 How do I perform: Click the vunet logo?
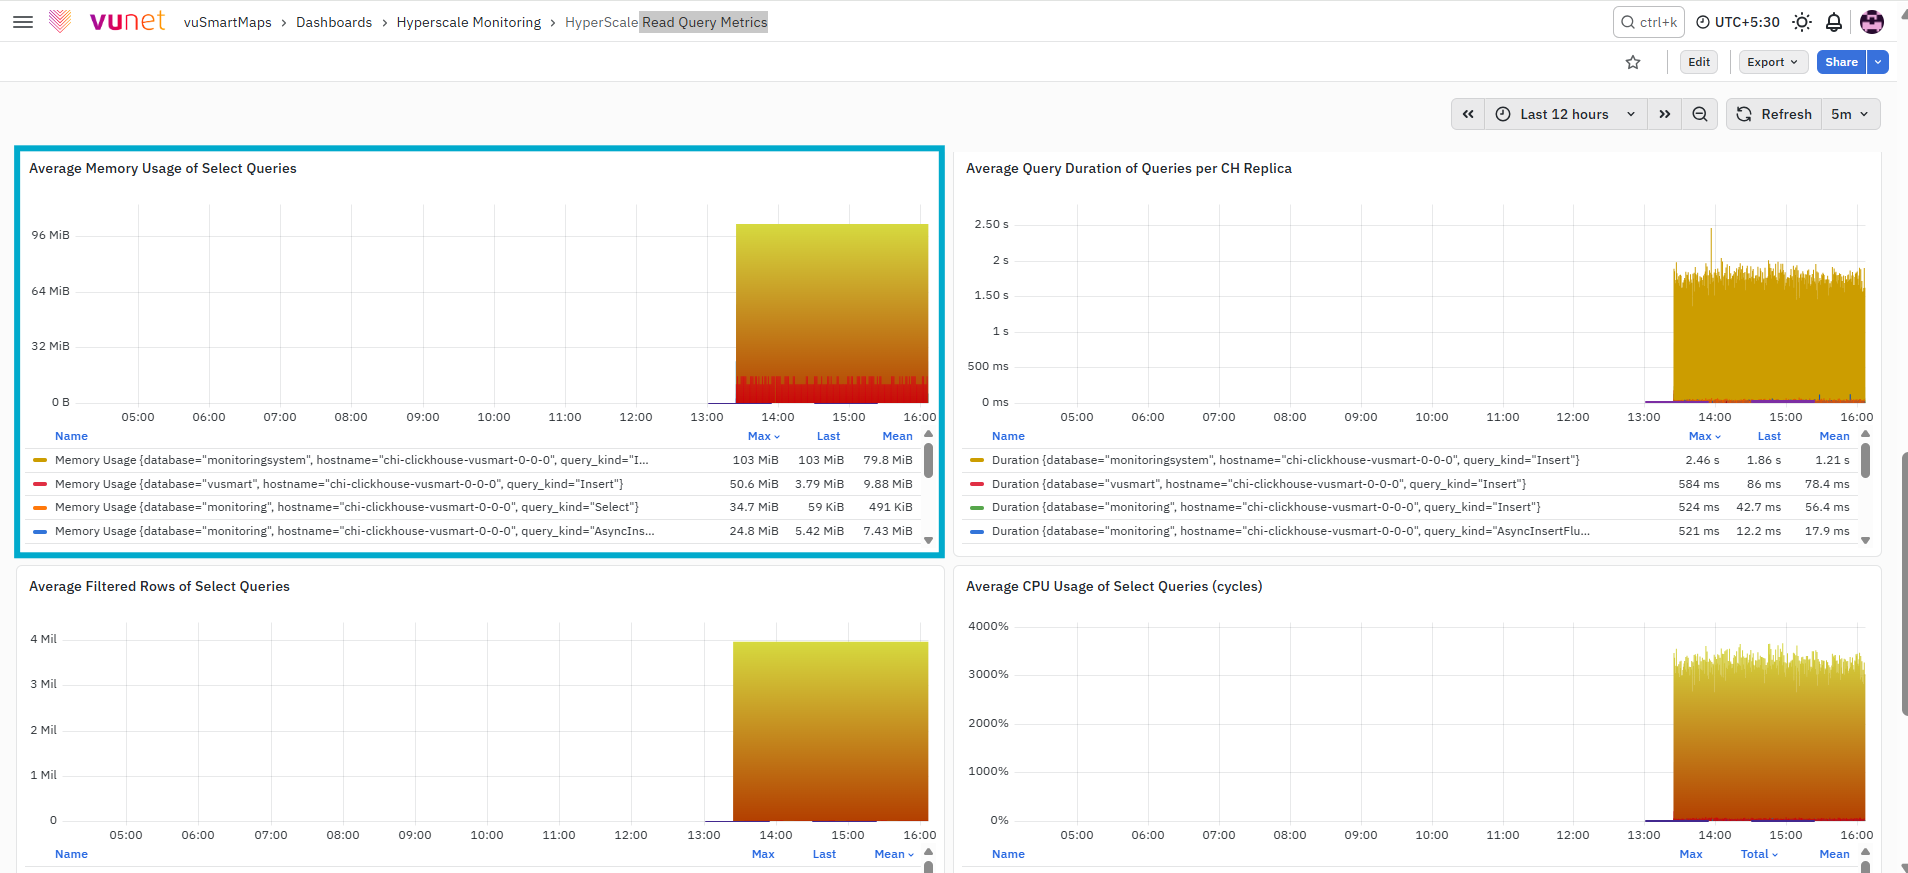coord(108,21)
